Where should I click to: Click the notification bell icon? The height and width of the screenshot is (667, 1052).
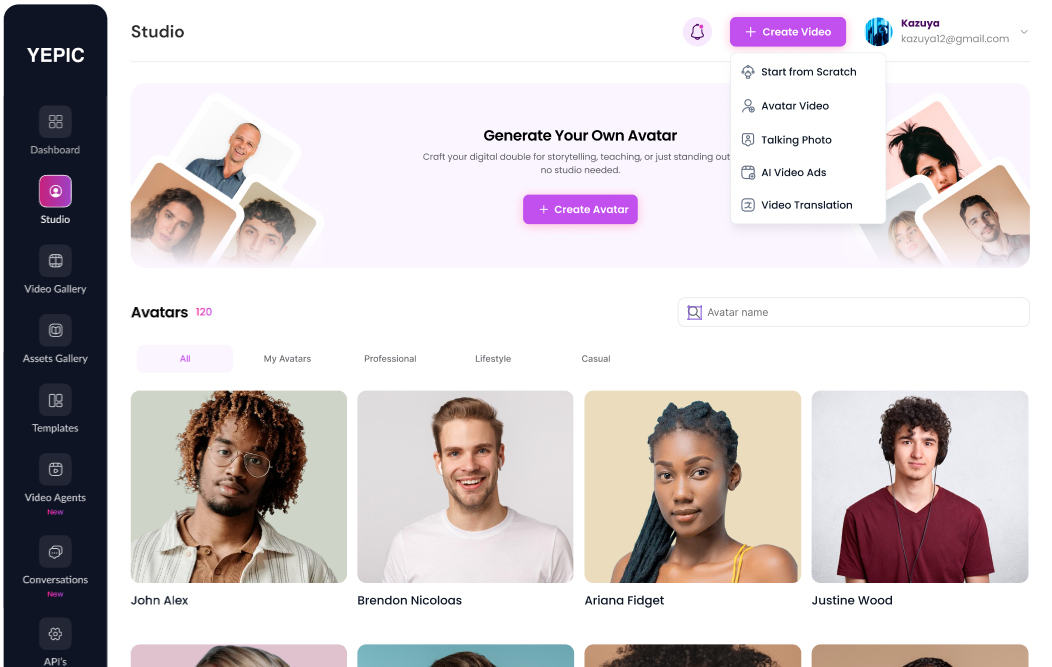(x=697, y=32)
